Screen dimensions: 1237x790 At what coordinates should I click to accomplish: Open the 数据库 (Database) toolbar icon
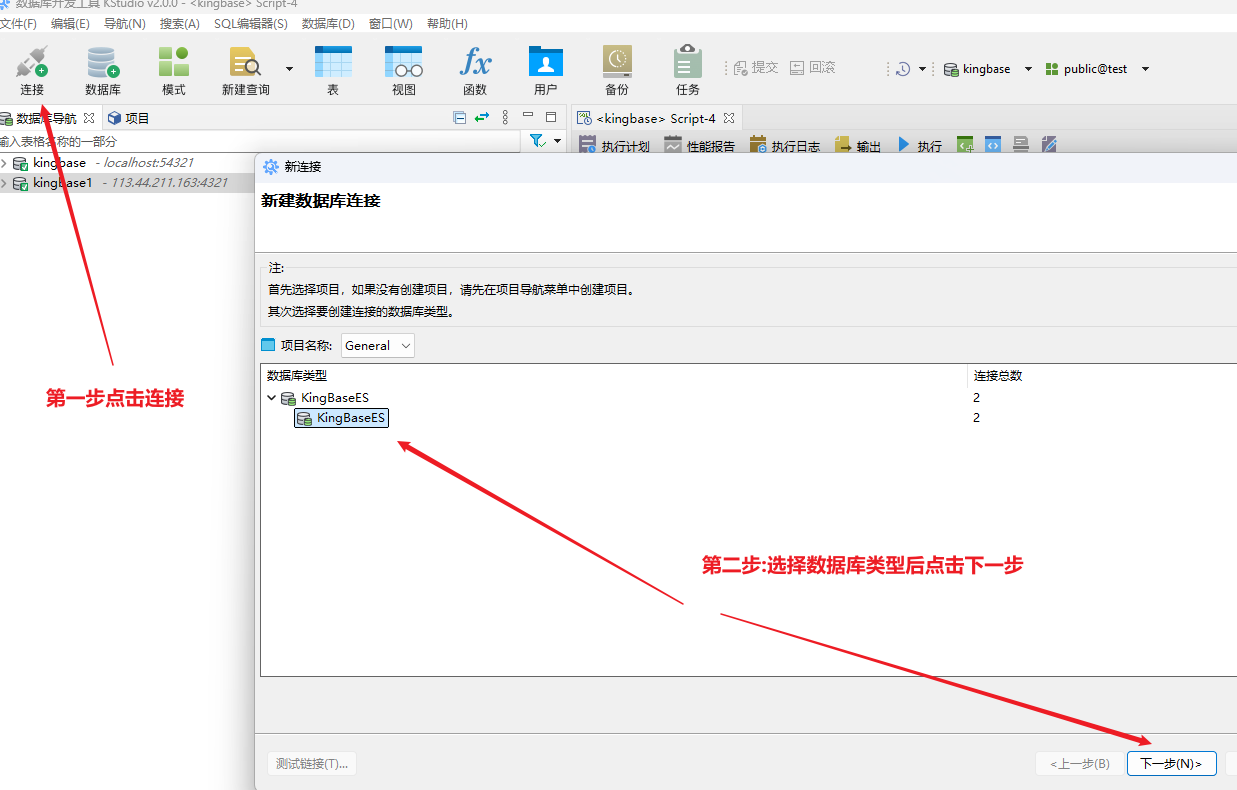pos(103,70)
